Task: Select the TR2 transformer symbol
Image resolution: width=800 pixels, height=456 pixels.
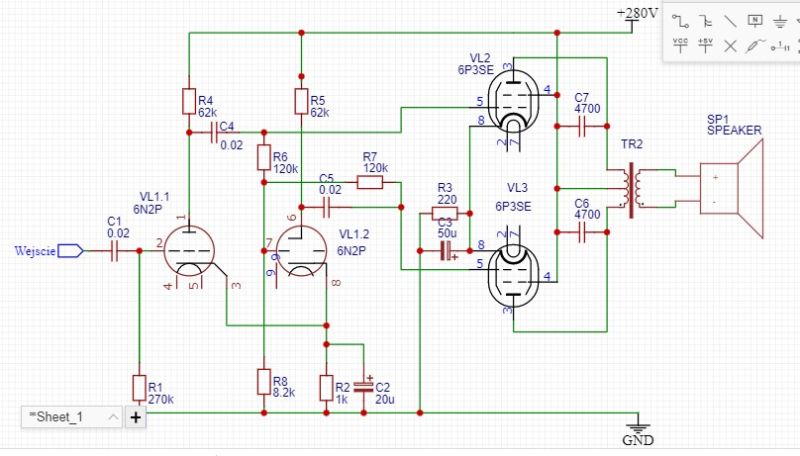Action: [632, 190]
